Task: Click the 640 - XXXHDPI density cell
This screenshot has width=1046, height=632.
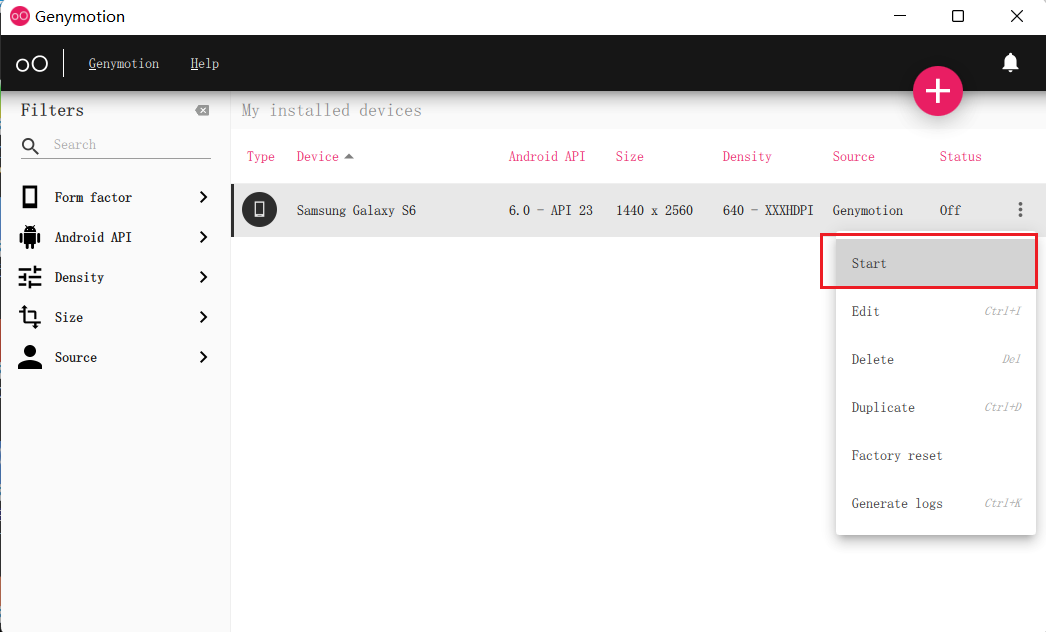Action: (x=768, y=210)
